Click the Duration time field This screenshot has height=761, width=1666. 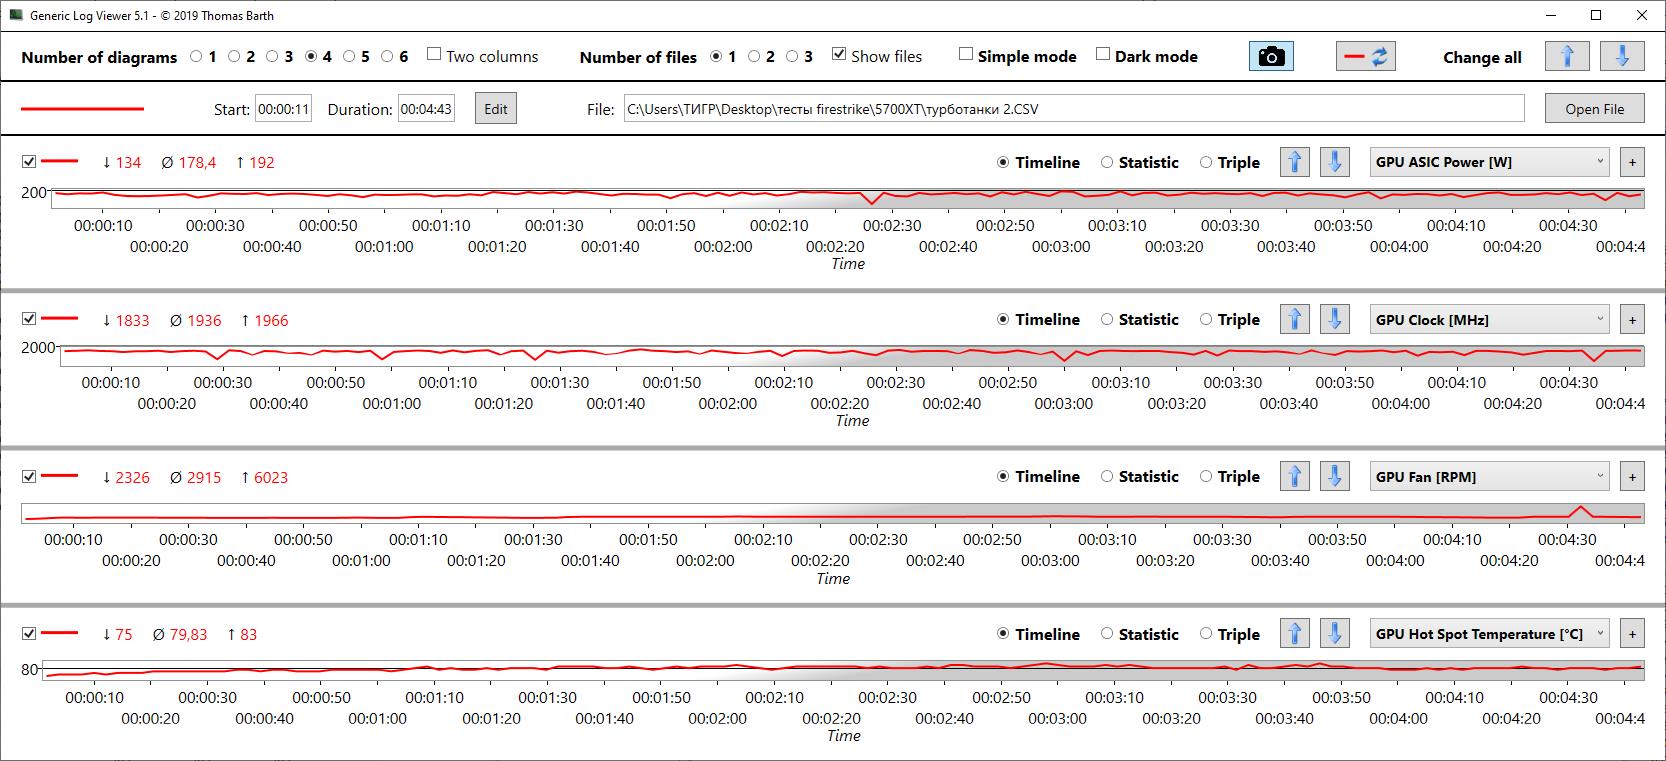coord(426,109)
